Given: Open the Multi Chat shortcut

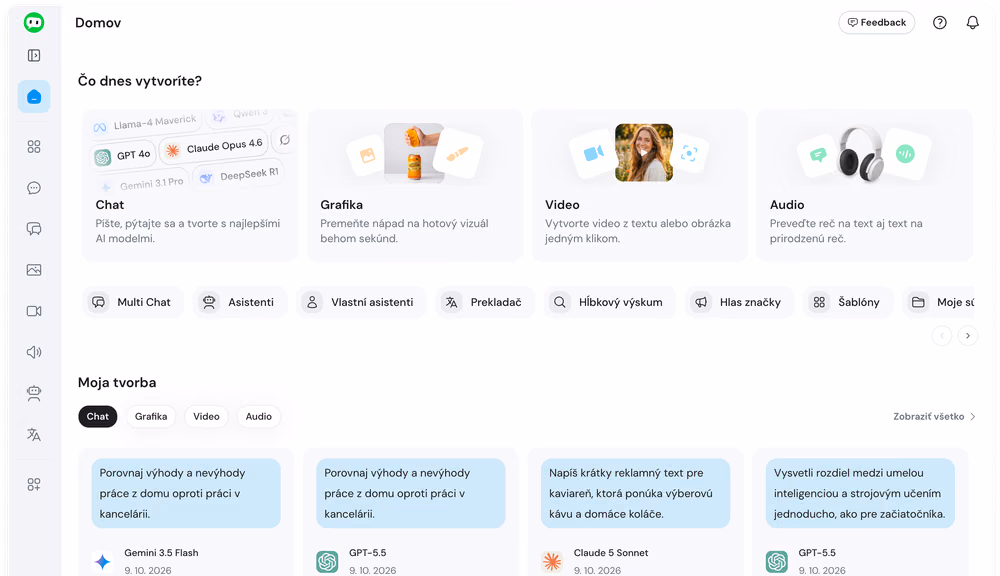Looking at the screenshot, I should 133,302.
